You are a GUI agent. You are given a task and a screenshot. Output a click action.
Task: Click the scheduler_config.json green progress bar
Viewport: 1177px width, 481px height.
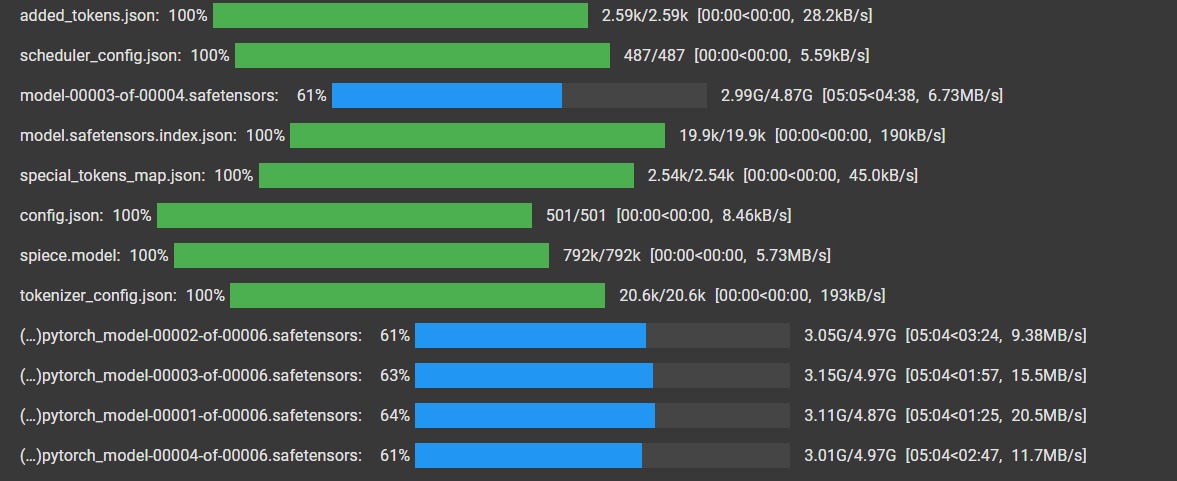point(422,56)
